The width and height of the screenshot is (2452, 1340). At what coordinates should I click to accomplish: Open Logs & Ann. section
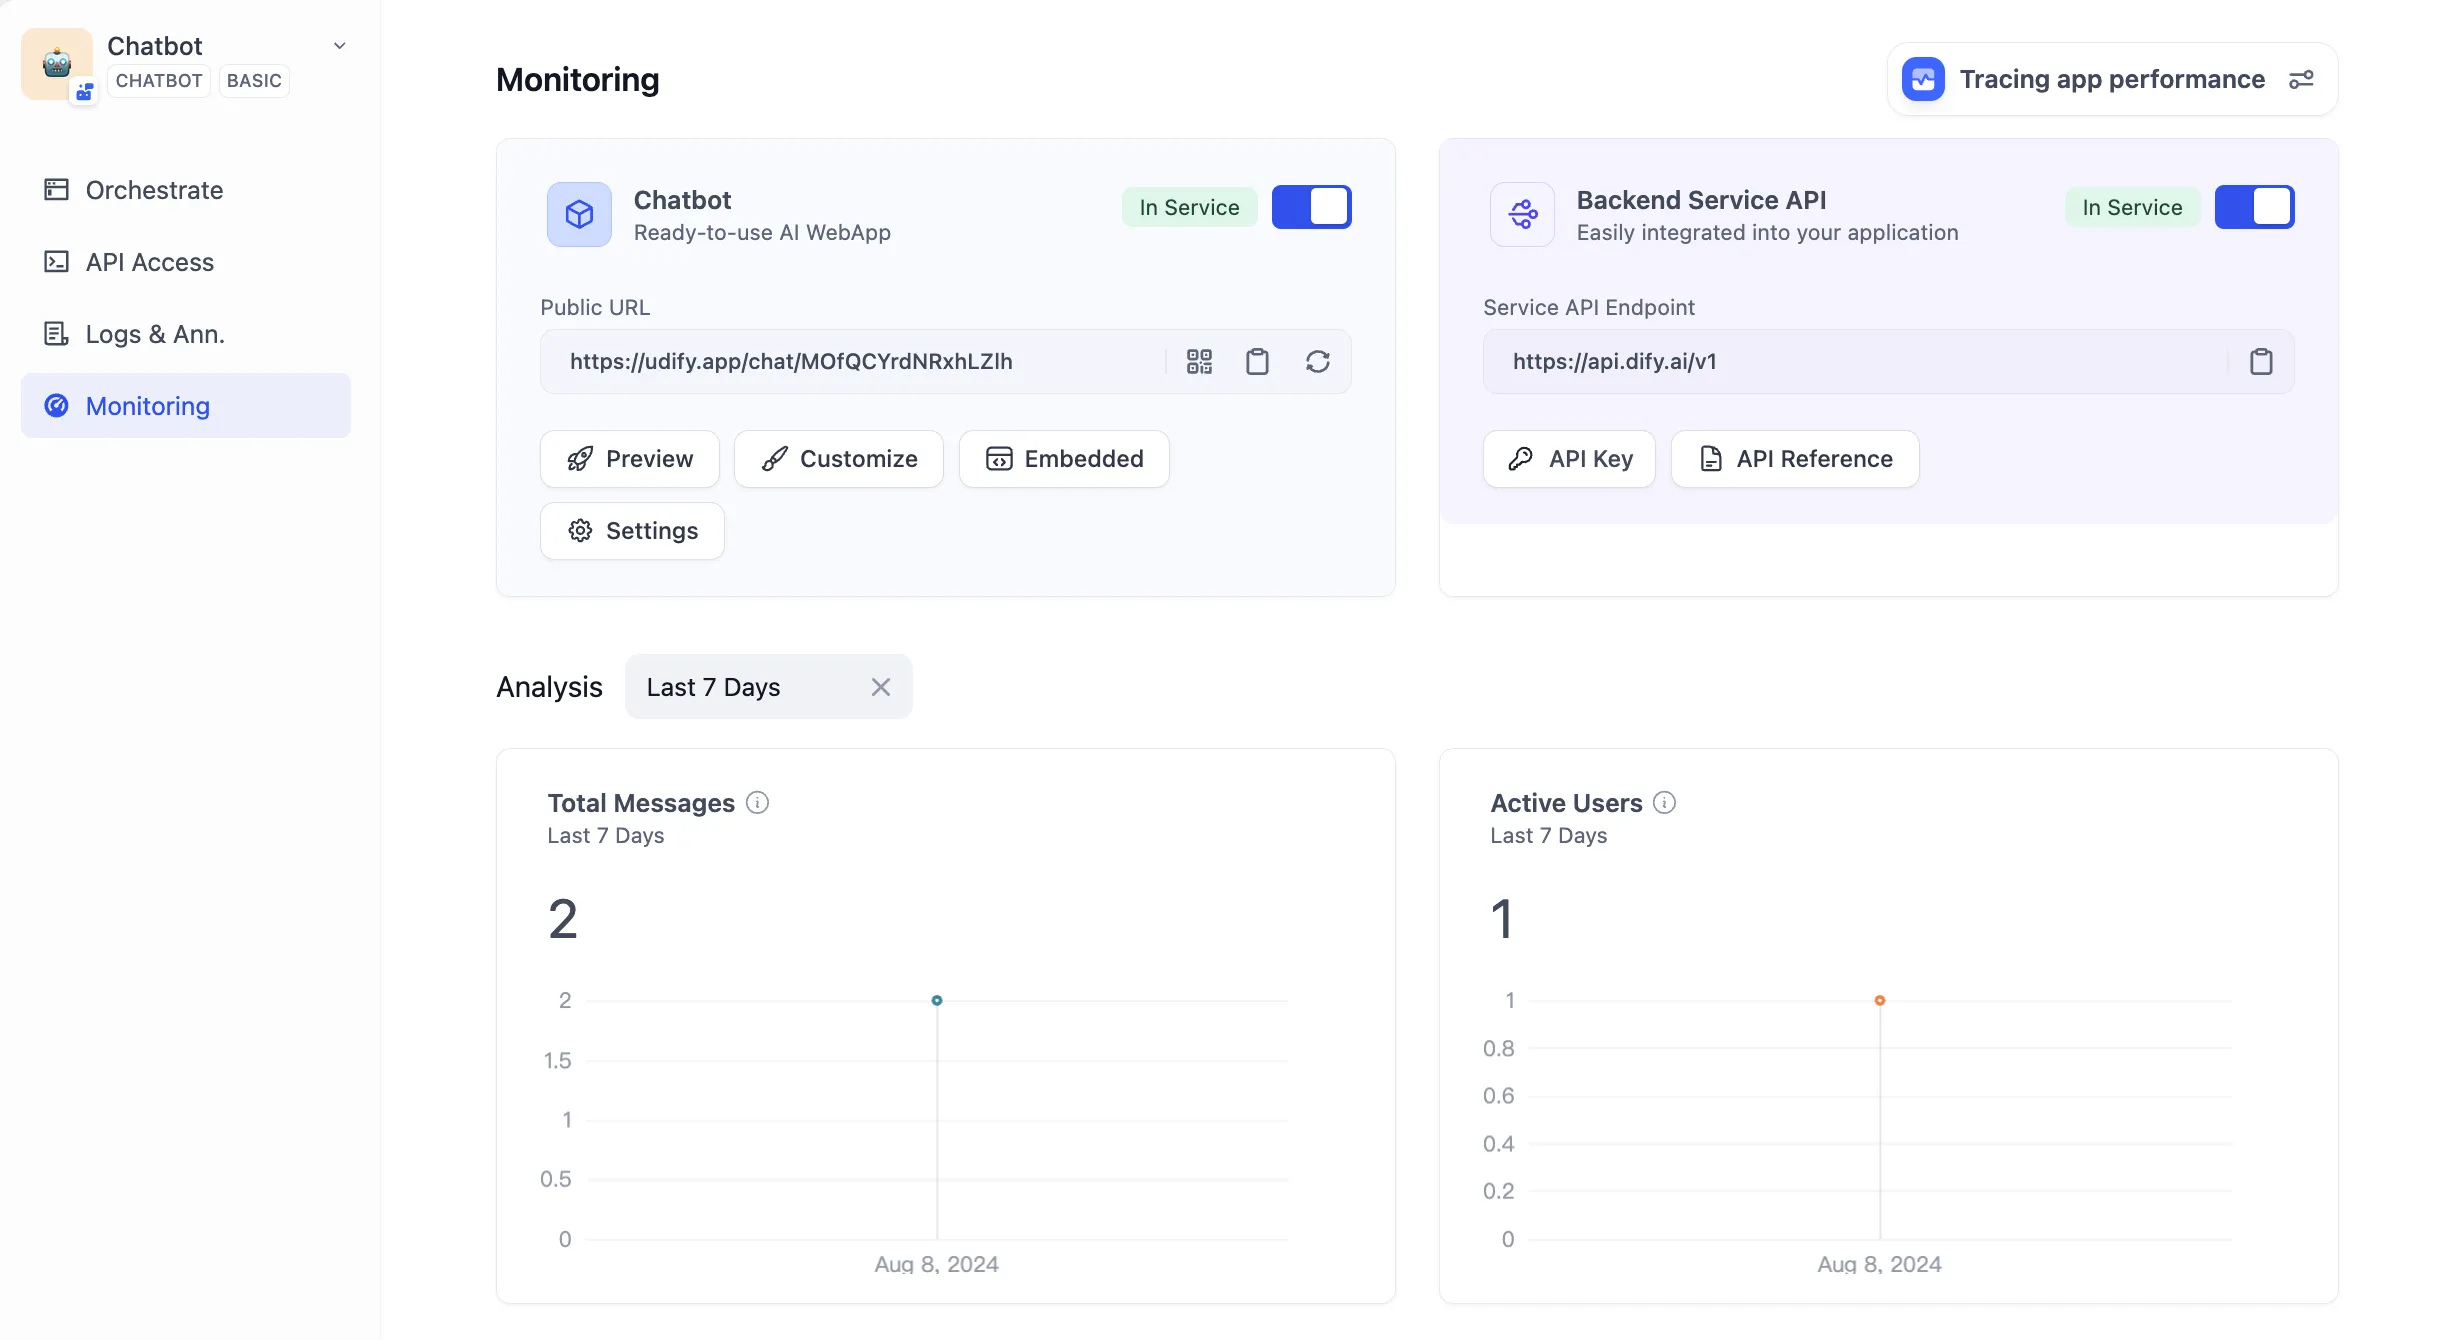pyautogui.click(x=154, y=334)
